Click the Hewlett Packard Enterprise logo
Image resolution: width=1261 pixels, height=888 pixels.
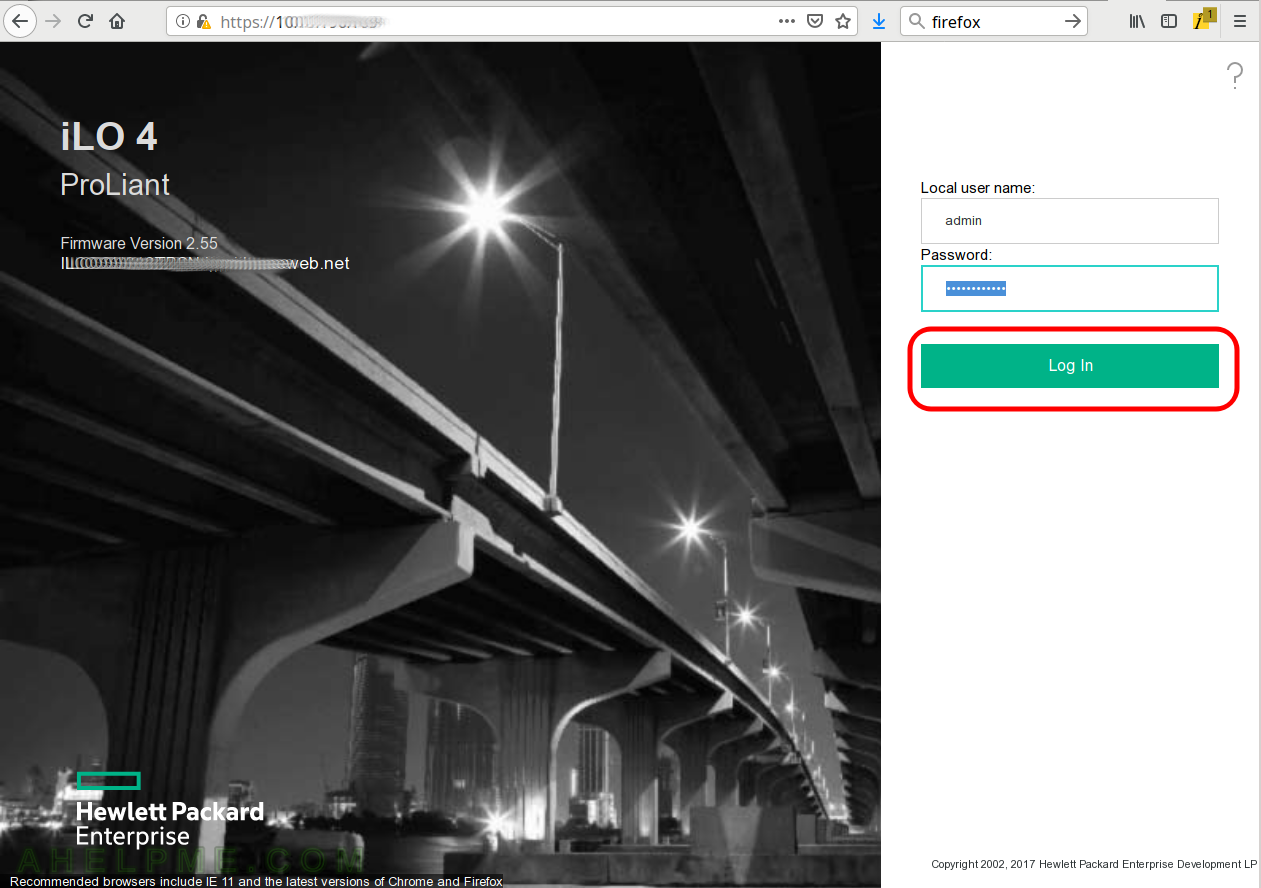(170, 809)
